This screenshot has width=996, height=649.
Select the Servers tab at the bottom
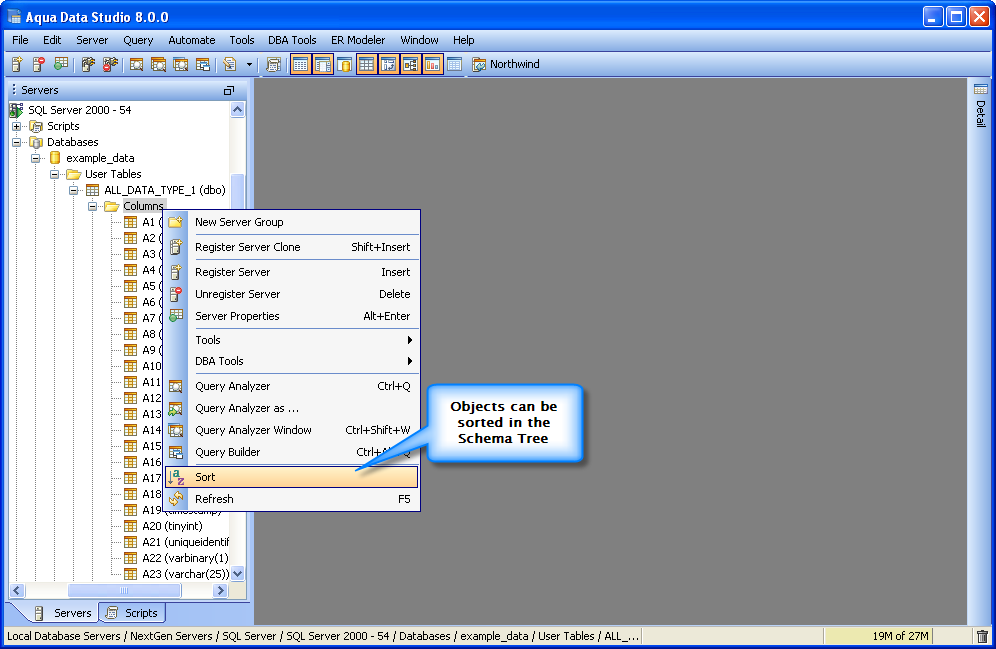[62, 613]
